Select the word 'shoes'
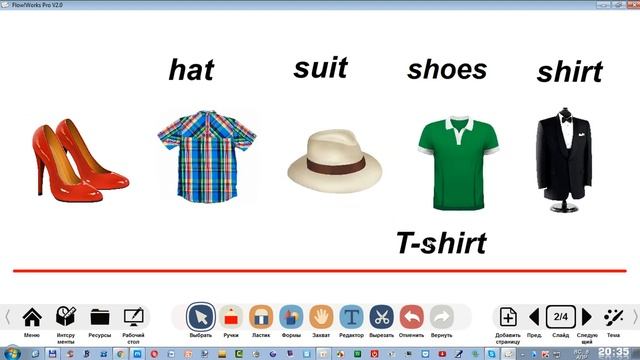The height and width of the screenshot is (360, 640). click(x=447, y=69)
